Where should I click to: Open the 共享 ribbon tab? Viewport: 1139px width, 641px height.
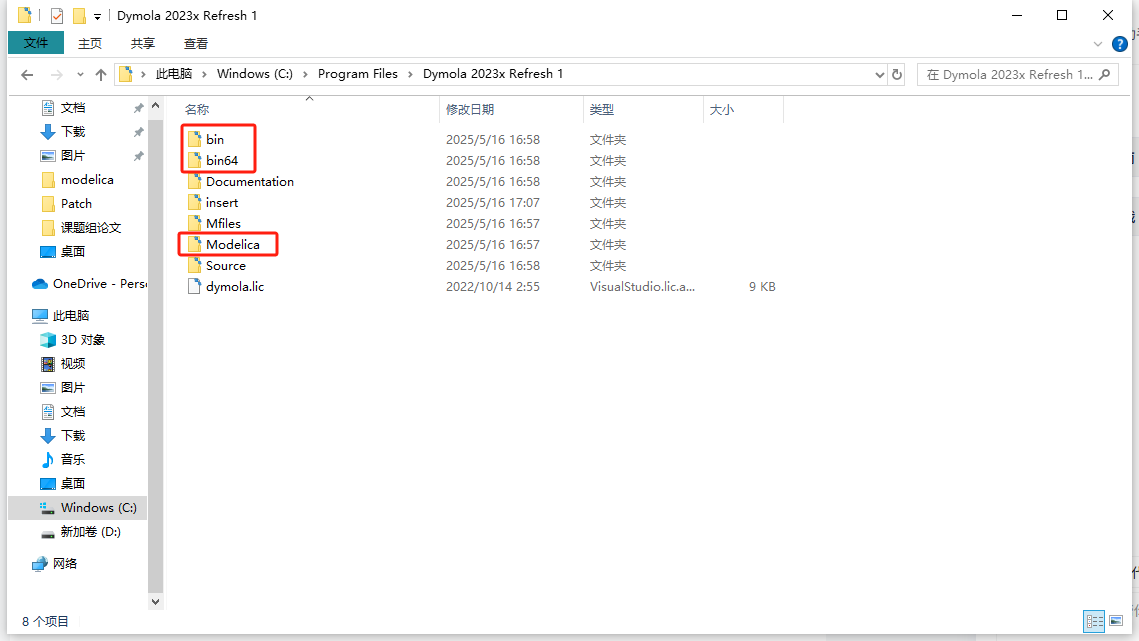pyautogui.click(x=142, y=44)
